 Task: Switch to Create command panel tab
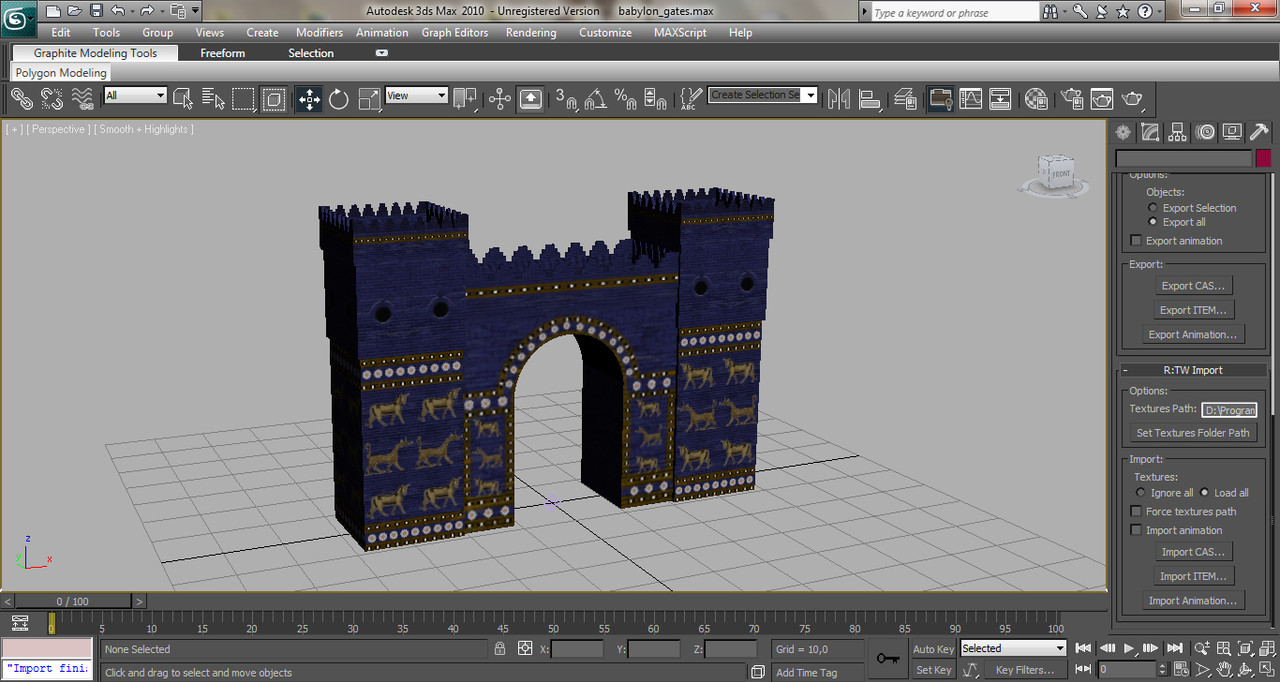1123,132
